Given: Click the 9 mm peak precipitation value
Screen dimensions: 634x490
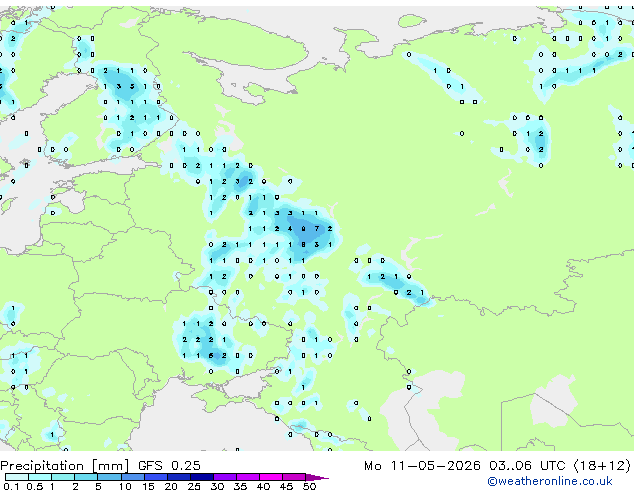Looking at the screenshot, I should (x=303, y=229).
